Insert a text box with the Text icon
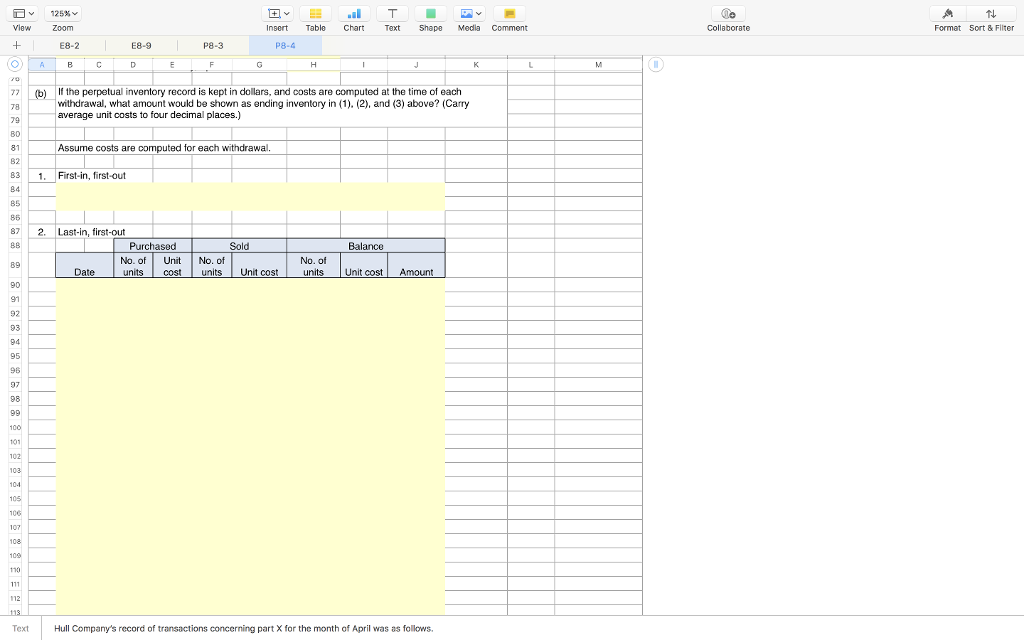The height and width of the screenshot is (640, 1024). coord(392,15)
